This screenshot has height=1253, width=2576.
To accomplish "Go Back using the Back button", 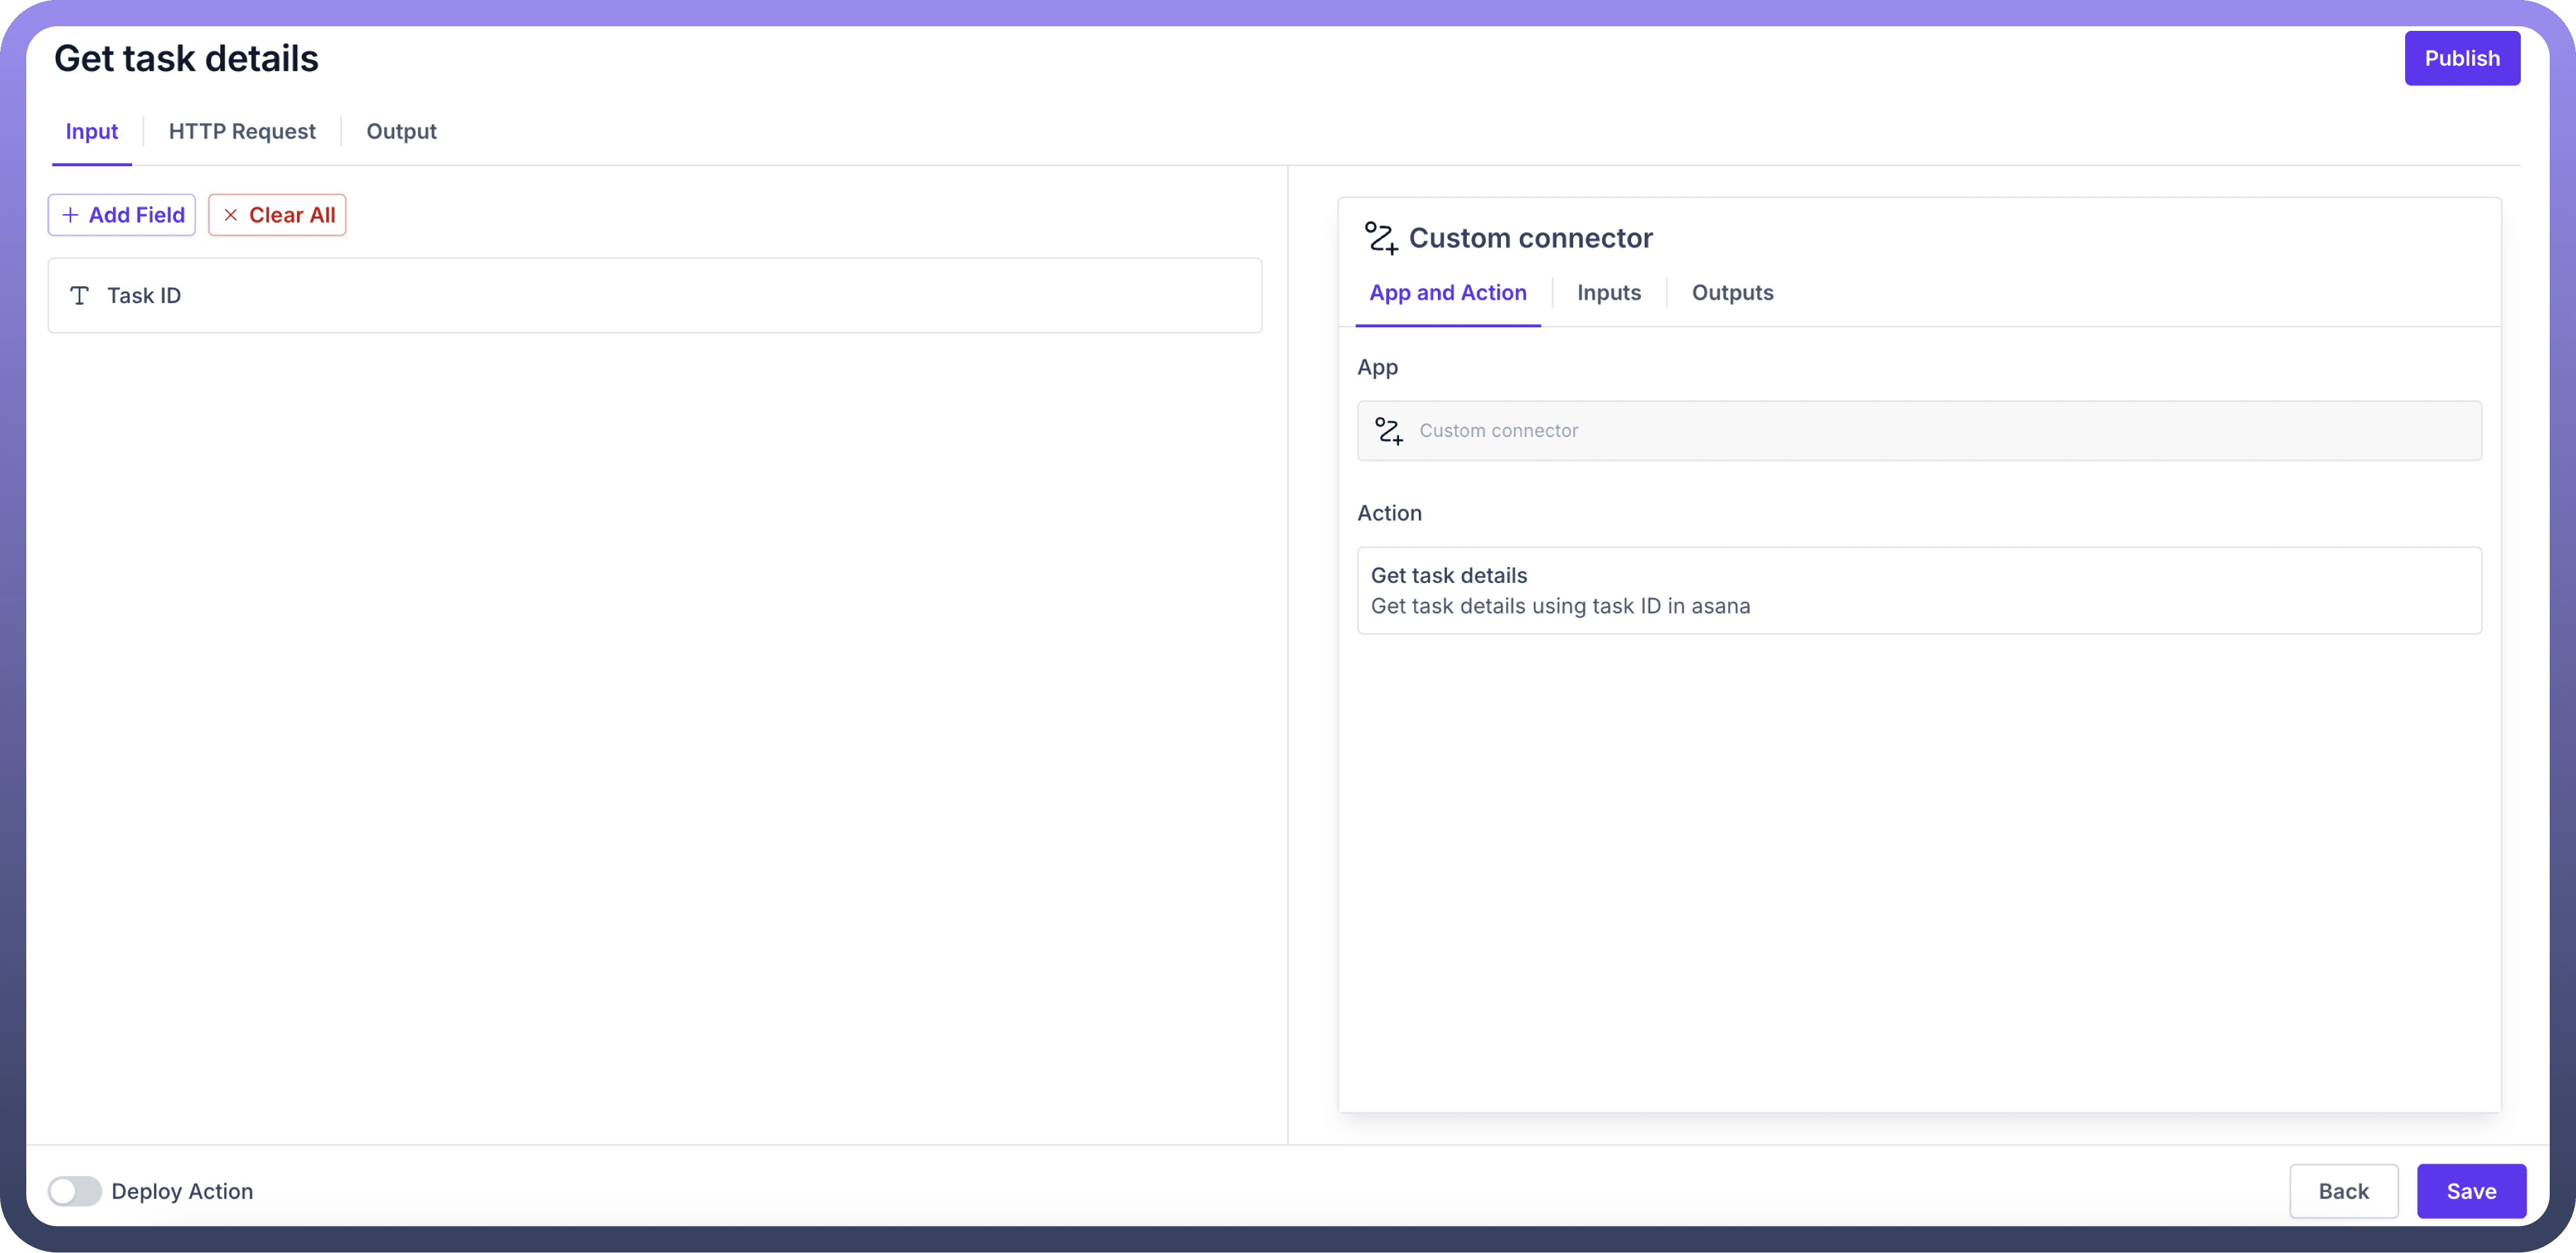I will pos(2343,1191).
